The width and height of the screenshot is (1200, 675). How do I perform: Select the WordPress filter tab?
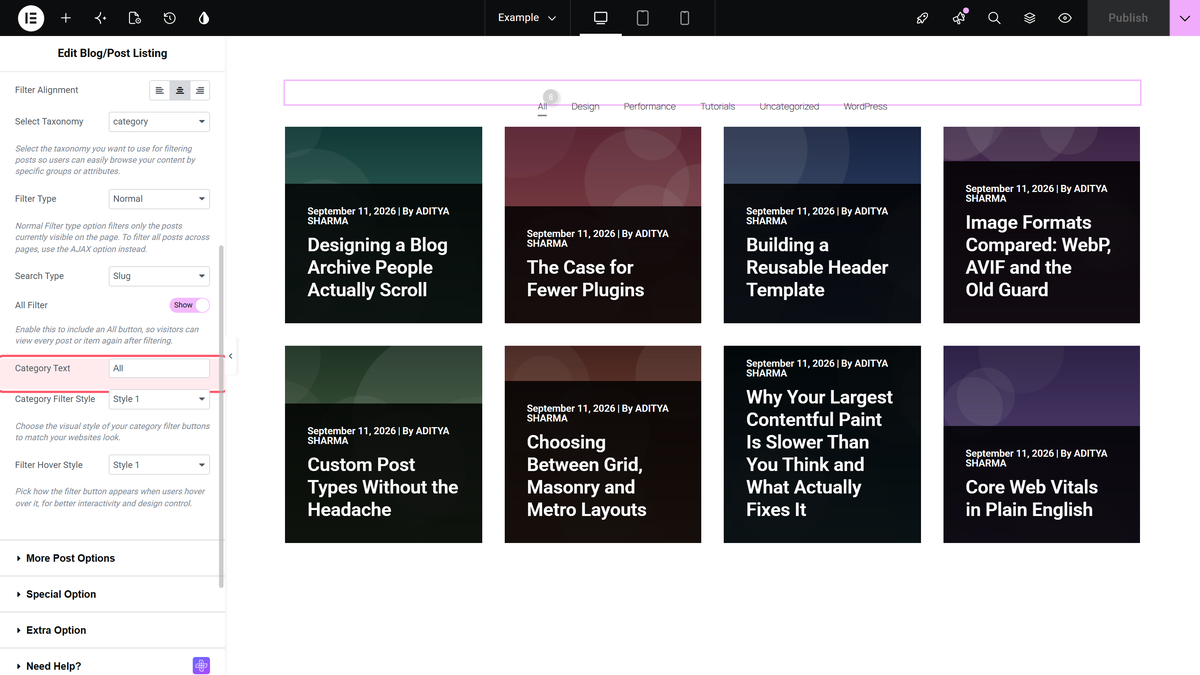point(865,106)
